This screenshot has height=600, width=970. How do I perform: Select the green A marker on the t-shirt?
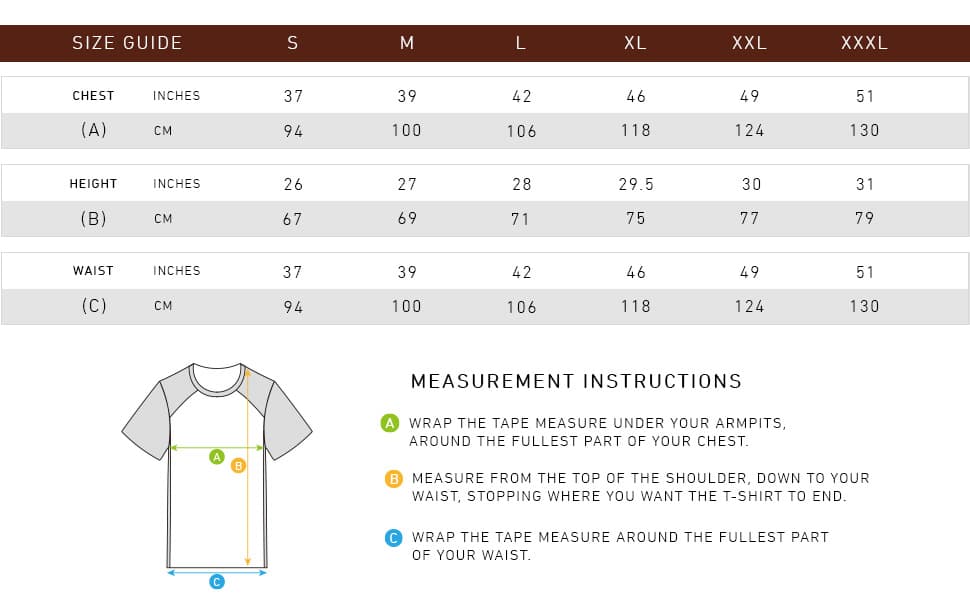216,456
